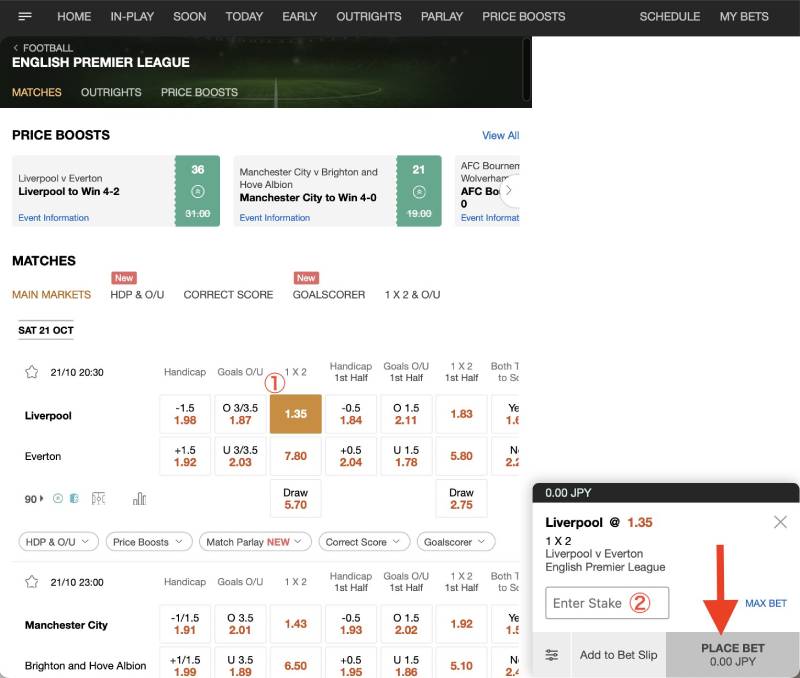Expand the Goalscorer dropdown chip
The width and height of the screenshot is (800, 678).
pos(456,542)
